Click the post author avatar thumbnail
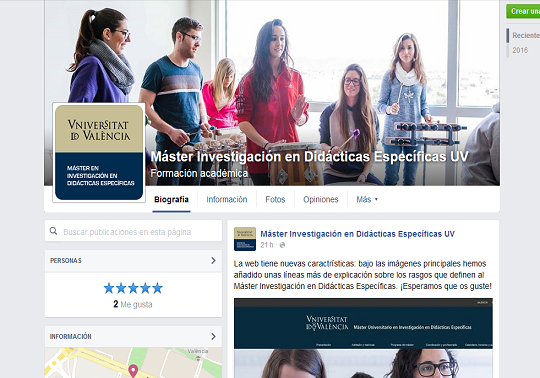Screen dimensions: 540x378 [x=245, y=239]
